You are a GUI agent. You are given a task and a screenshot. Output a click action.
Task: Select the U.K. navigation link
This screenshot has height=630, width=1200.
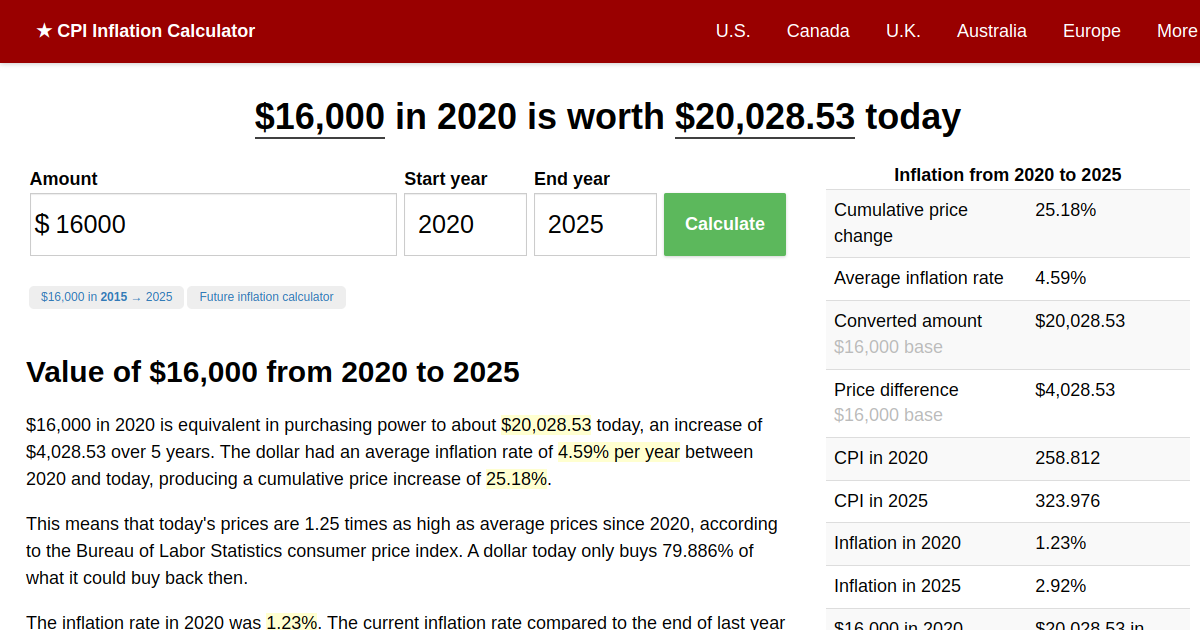[903, 31]
